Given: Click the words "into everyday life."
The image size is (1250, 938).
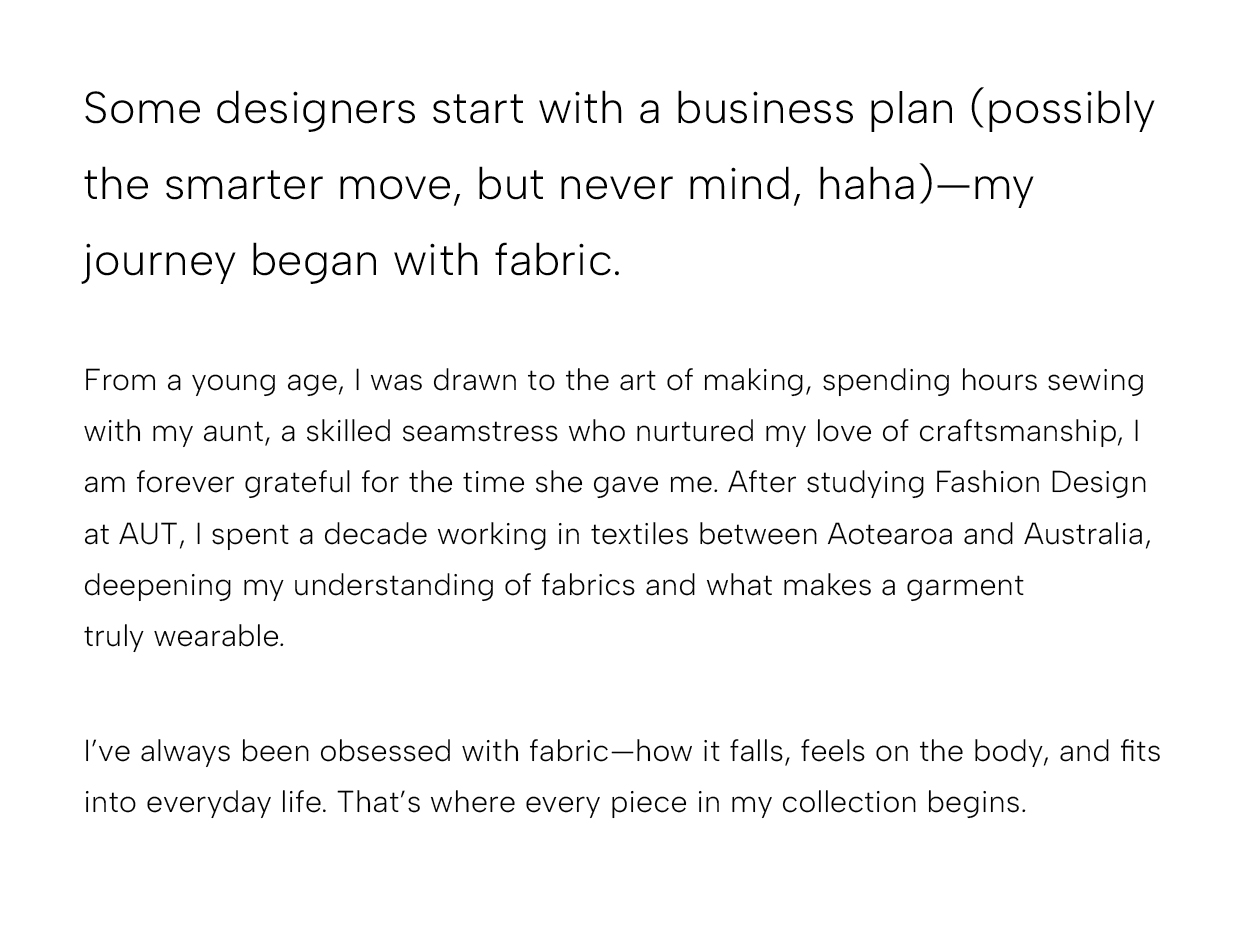Looking at the screenshot, I should [x=205, y=803].
